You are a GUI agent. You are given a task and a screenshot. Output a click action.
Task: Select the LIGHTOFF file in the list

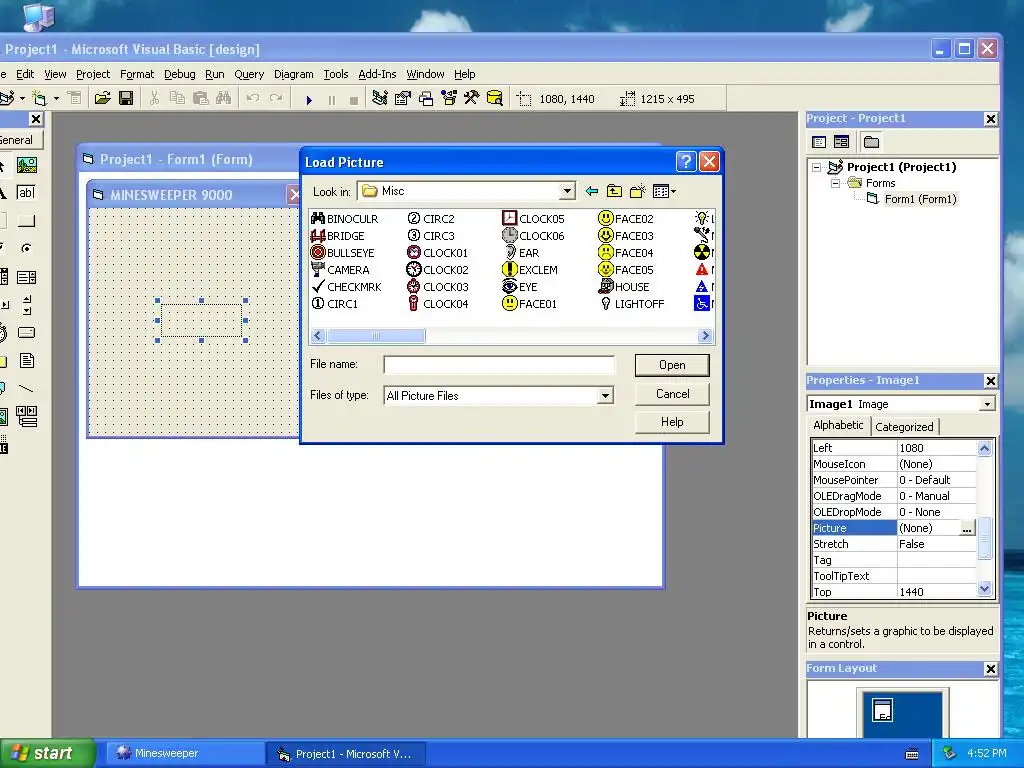point(632,304)
